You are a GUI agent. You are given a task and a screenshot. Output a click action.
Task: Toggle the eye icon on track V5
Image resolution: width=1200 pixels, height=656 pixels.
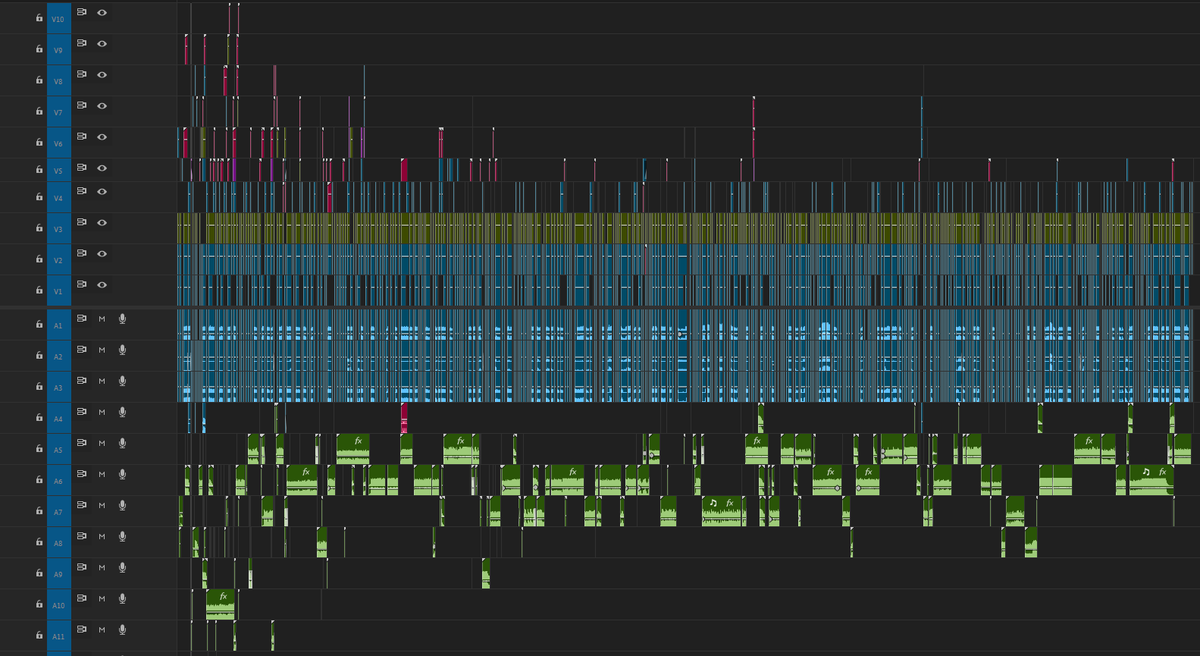coord(102,167)
